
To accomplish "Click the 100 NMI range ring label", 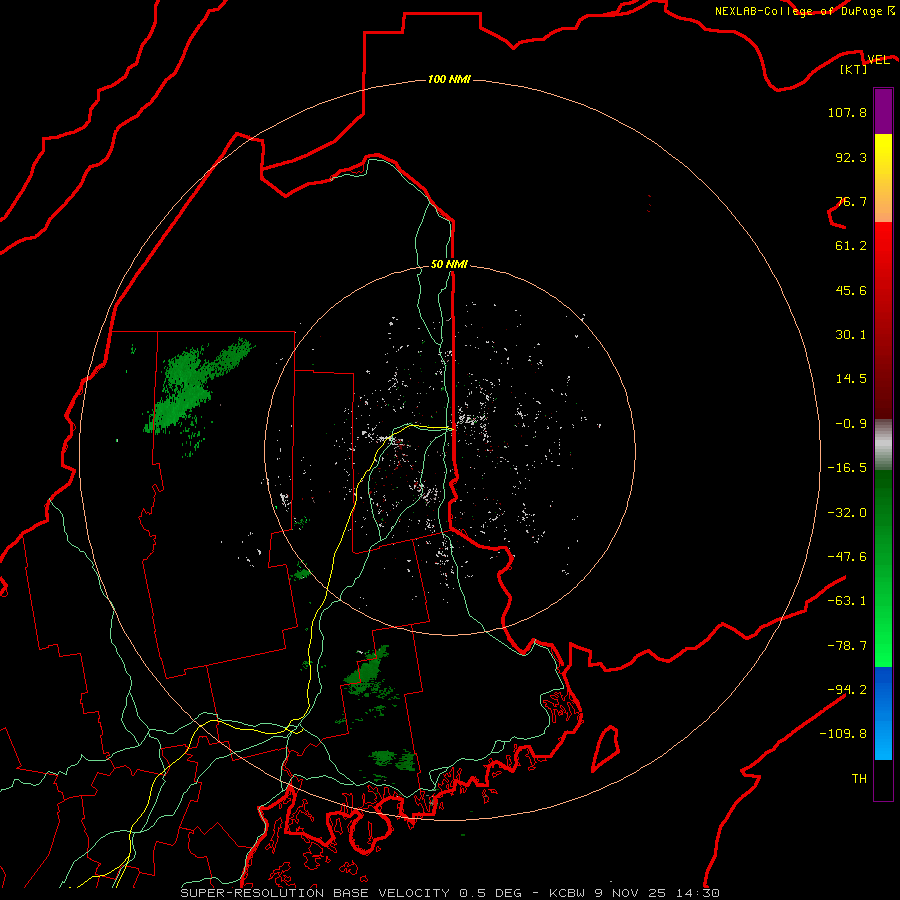I will coord(449,79).
